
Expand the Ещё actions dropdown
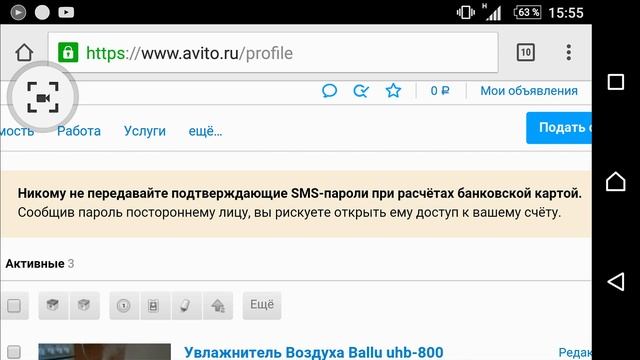(x=262, y=305)
